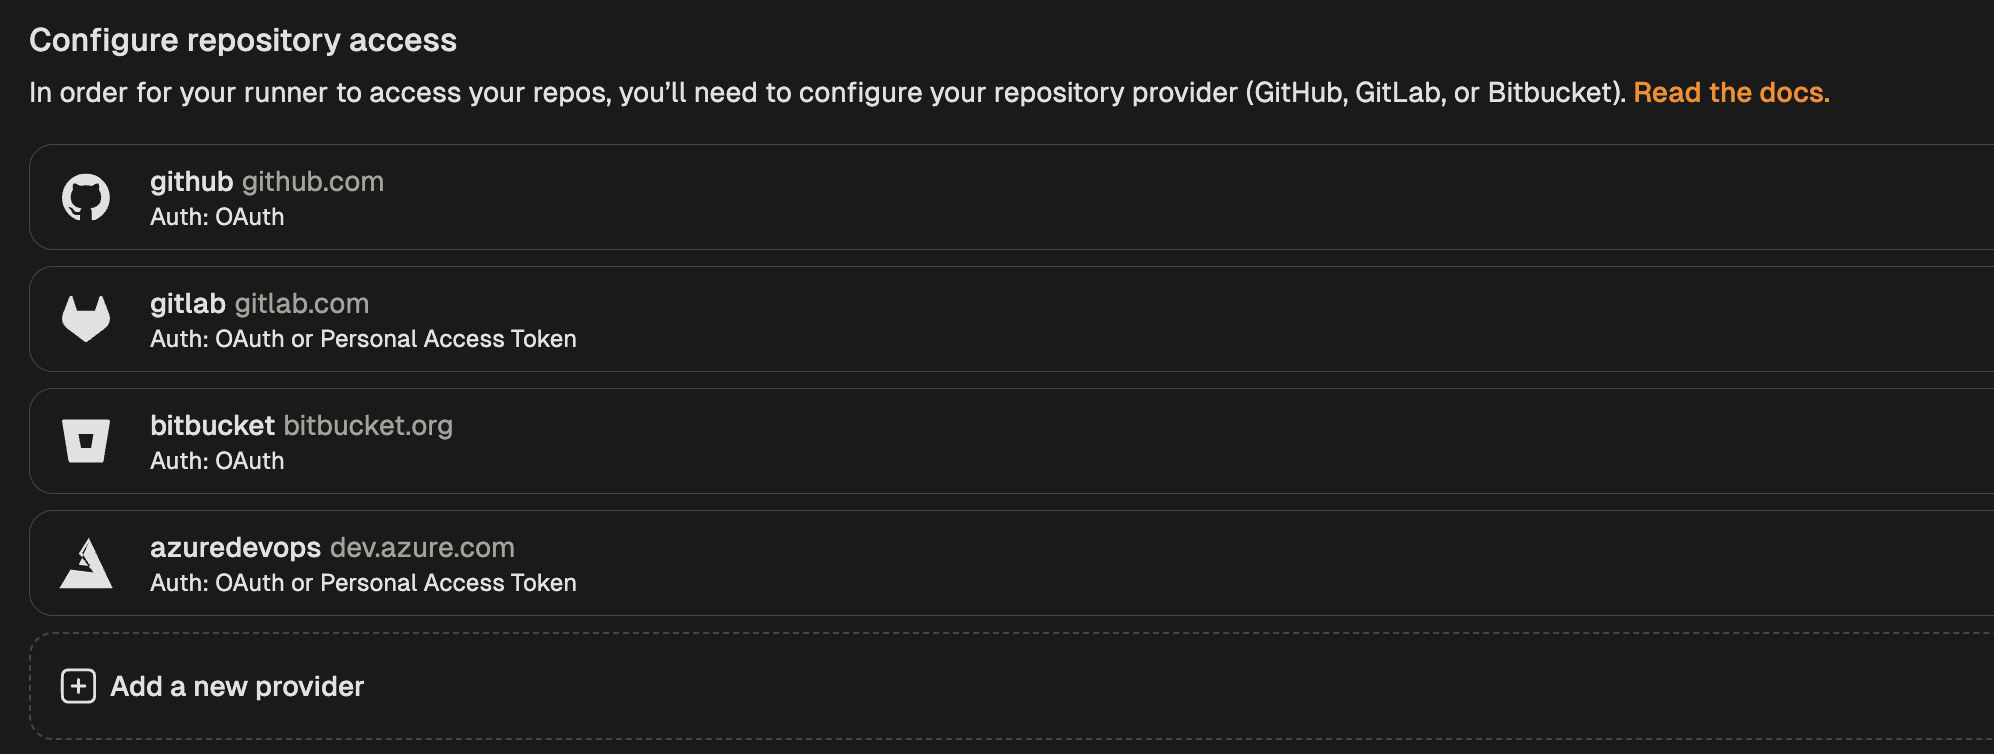
Task: Click Bitbucket's Auth: OAuth line
Action: [217, 461]
